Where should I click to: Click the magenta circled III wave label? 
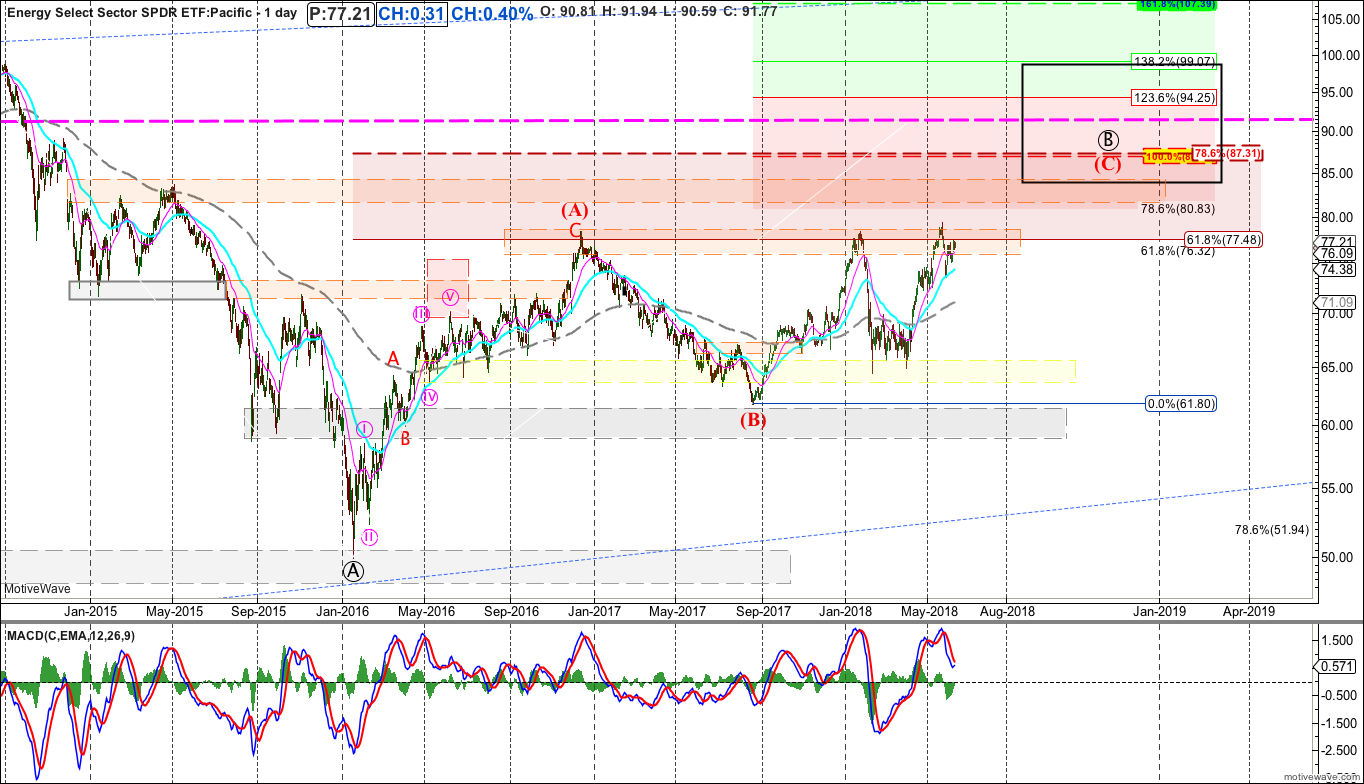[421, 314]
